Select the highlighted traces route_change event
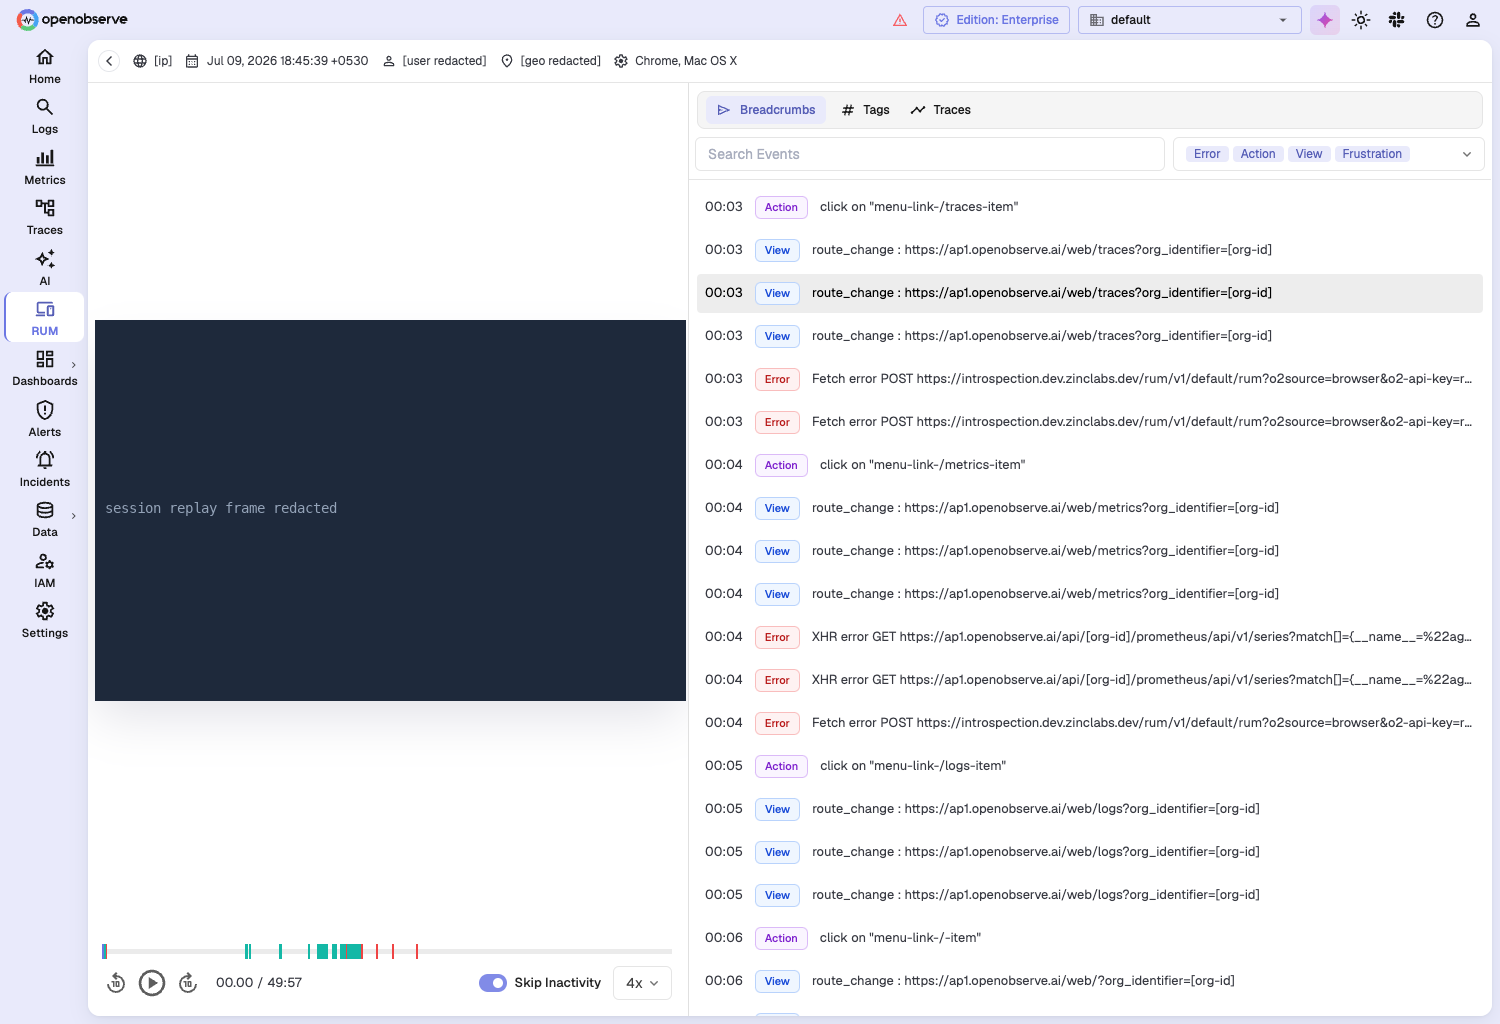The width and height of the screenshot is (1500, 1024). [x=1090, y=293]
